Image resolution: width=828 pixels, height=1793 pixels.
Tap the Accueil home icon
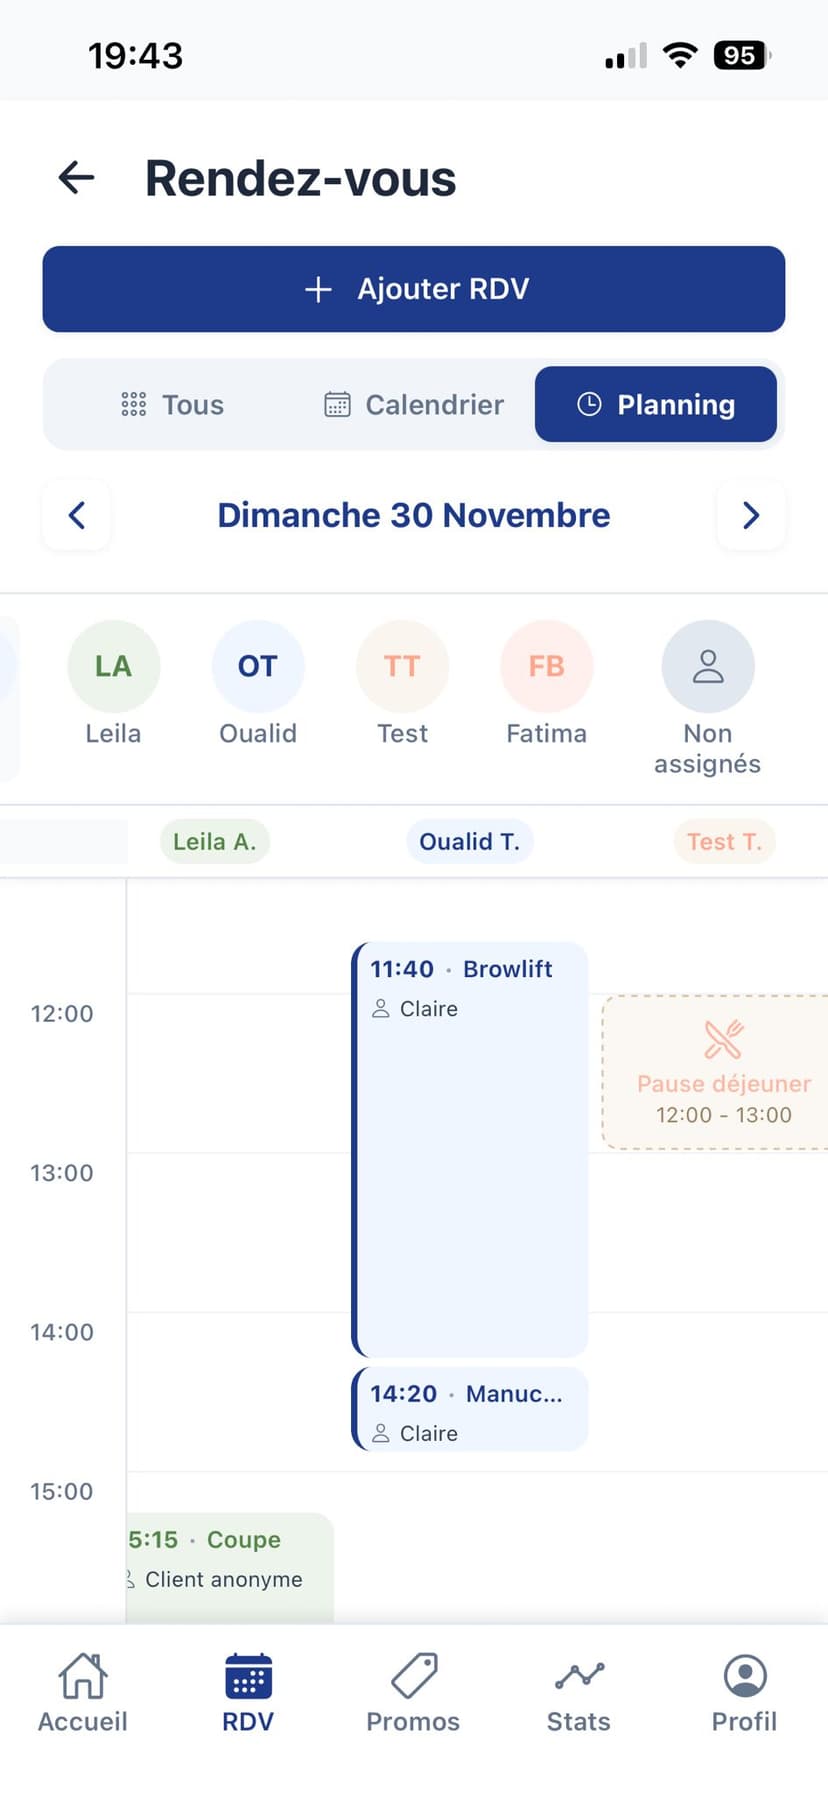pos(82,1675)
